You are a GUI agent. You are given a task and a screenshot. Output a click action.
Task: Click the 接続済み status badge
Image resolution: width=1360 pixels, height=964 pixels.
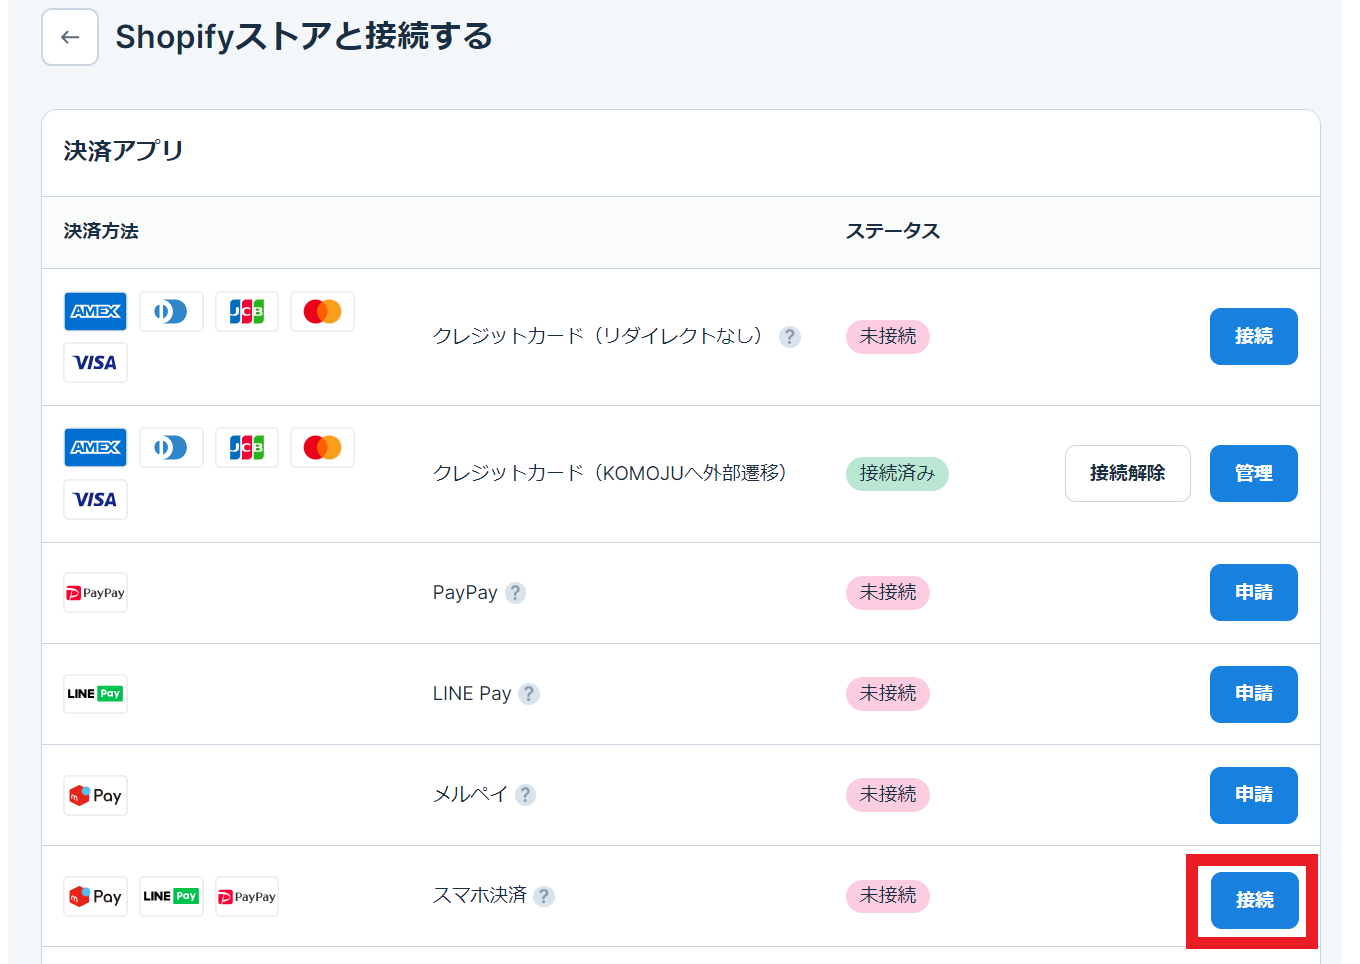pyautogui.click(x=897, y=474)
